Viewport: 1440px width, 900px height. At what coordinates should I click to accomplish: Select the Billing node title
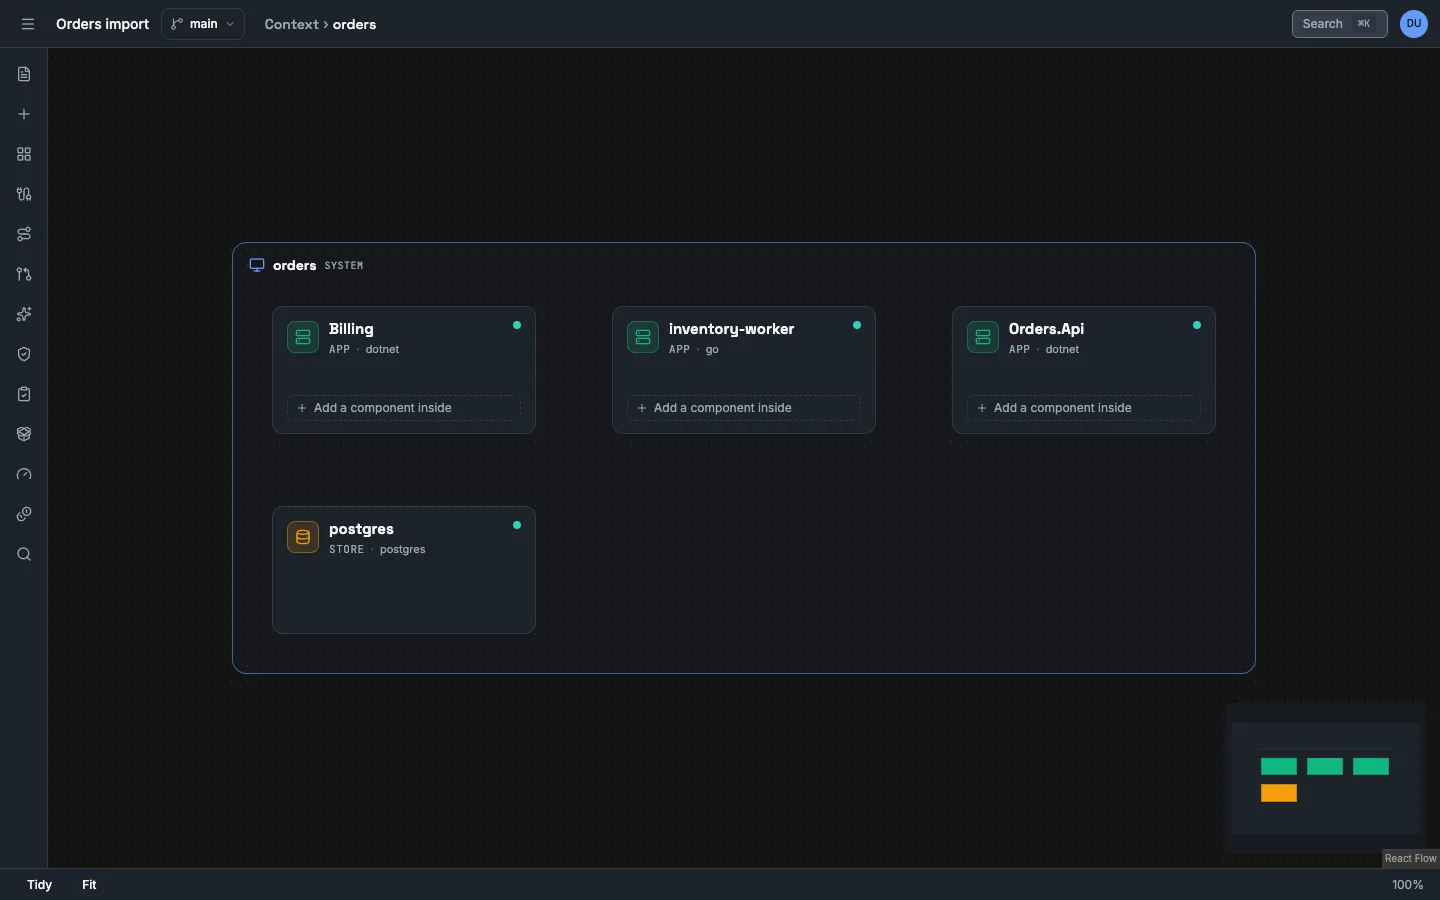(x=351, y=329)
